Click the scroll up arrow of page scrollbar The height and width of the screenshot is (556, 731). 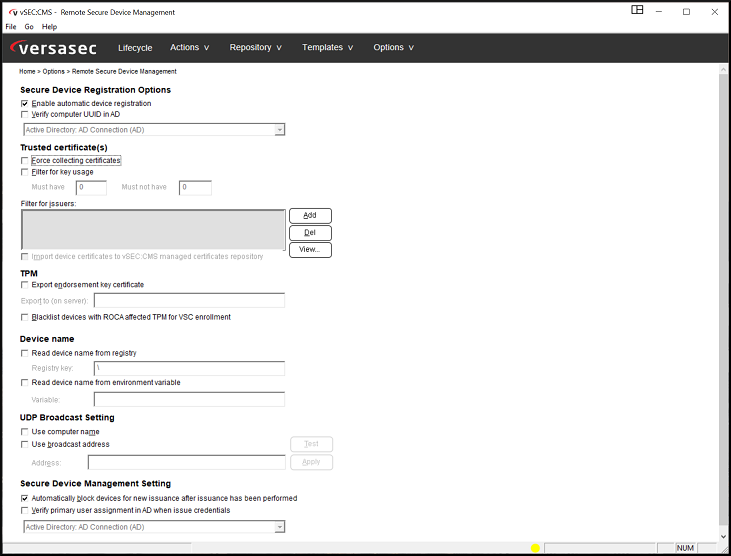[724, 70]
